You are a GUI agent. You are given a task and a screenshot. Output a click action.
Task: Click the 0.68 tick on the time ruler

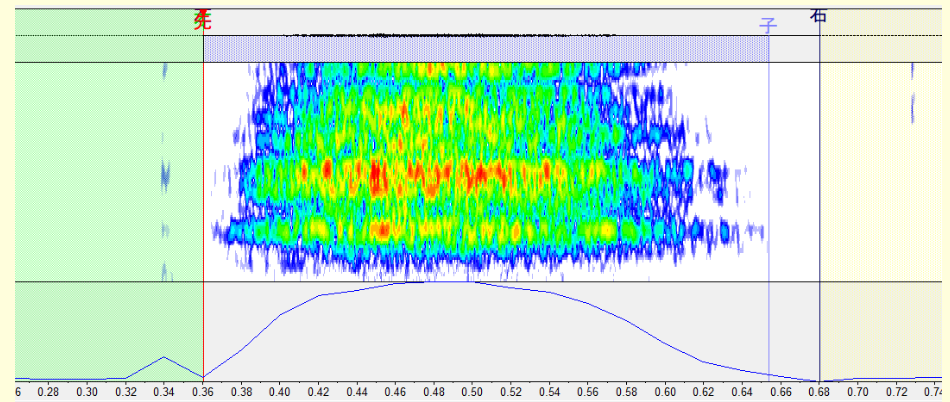point(820,391)
